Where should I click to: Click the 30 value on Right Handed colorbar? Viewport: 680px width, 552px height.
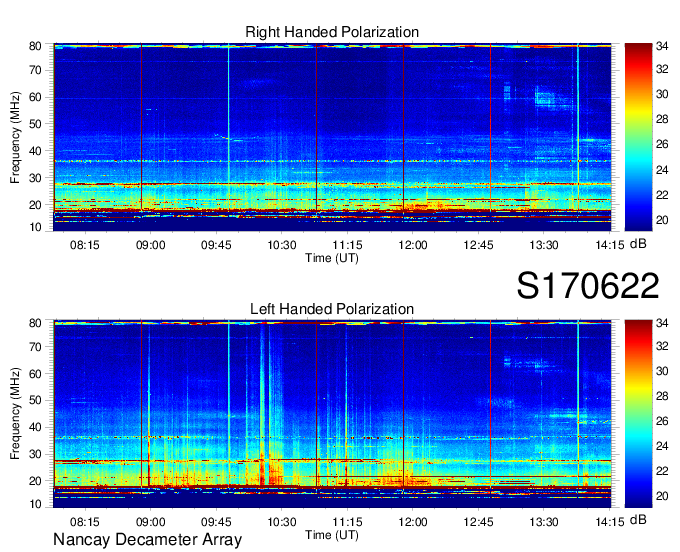(662, 94)
